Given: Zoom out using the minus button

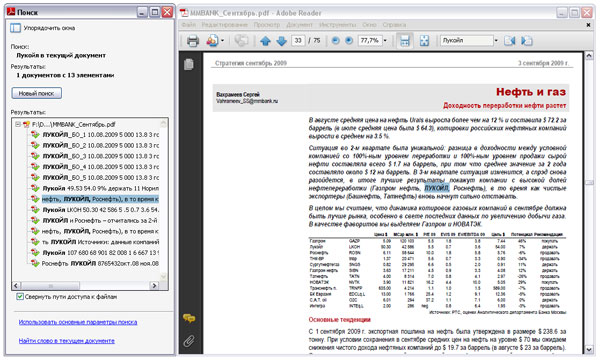Looking at the screenshot, I should (336, 41).
